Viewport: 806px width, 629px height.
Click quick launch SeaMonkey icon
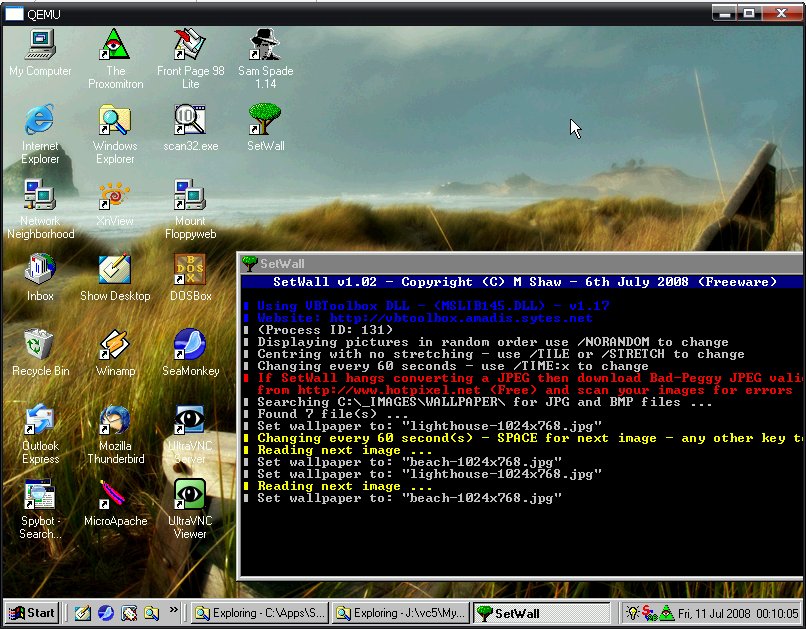click(105, 613)
